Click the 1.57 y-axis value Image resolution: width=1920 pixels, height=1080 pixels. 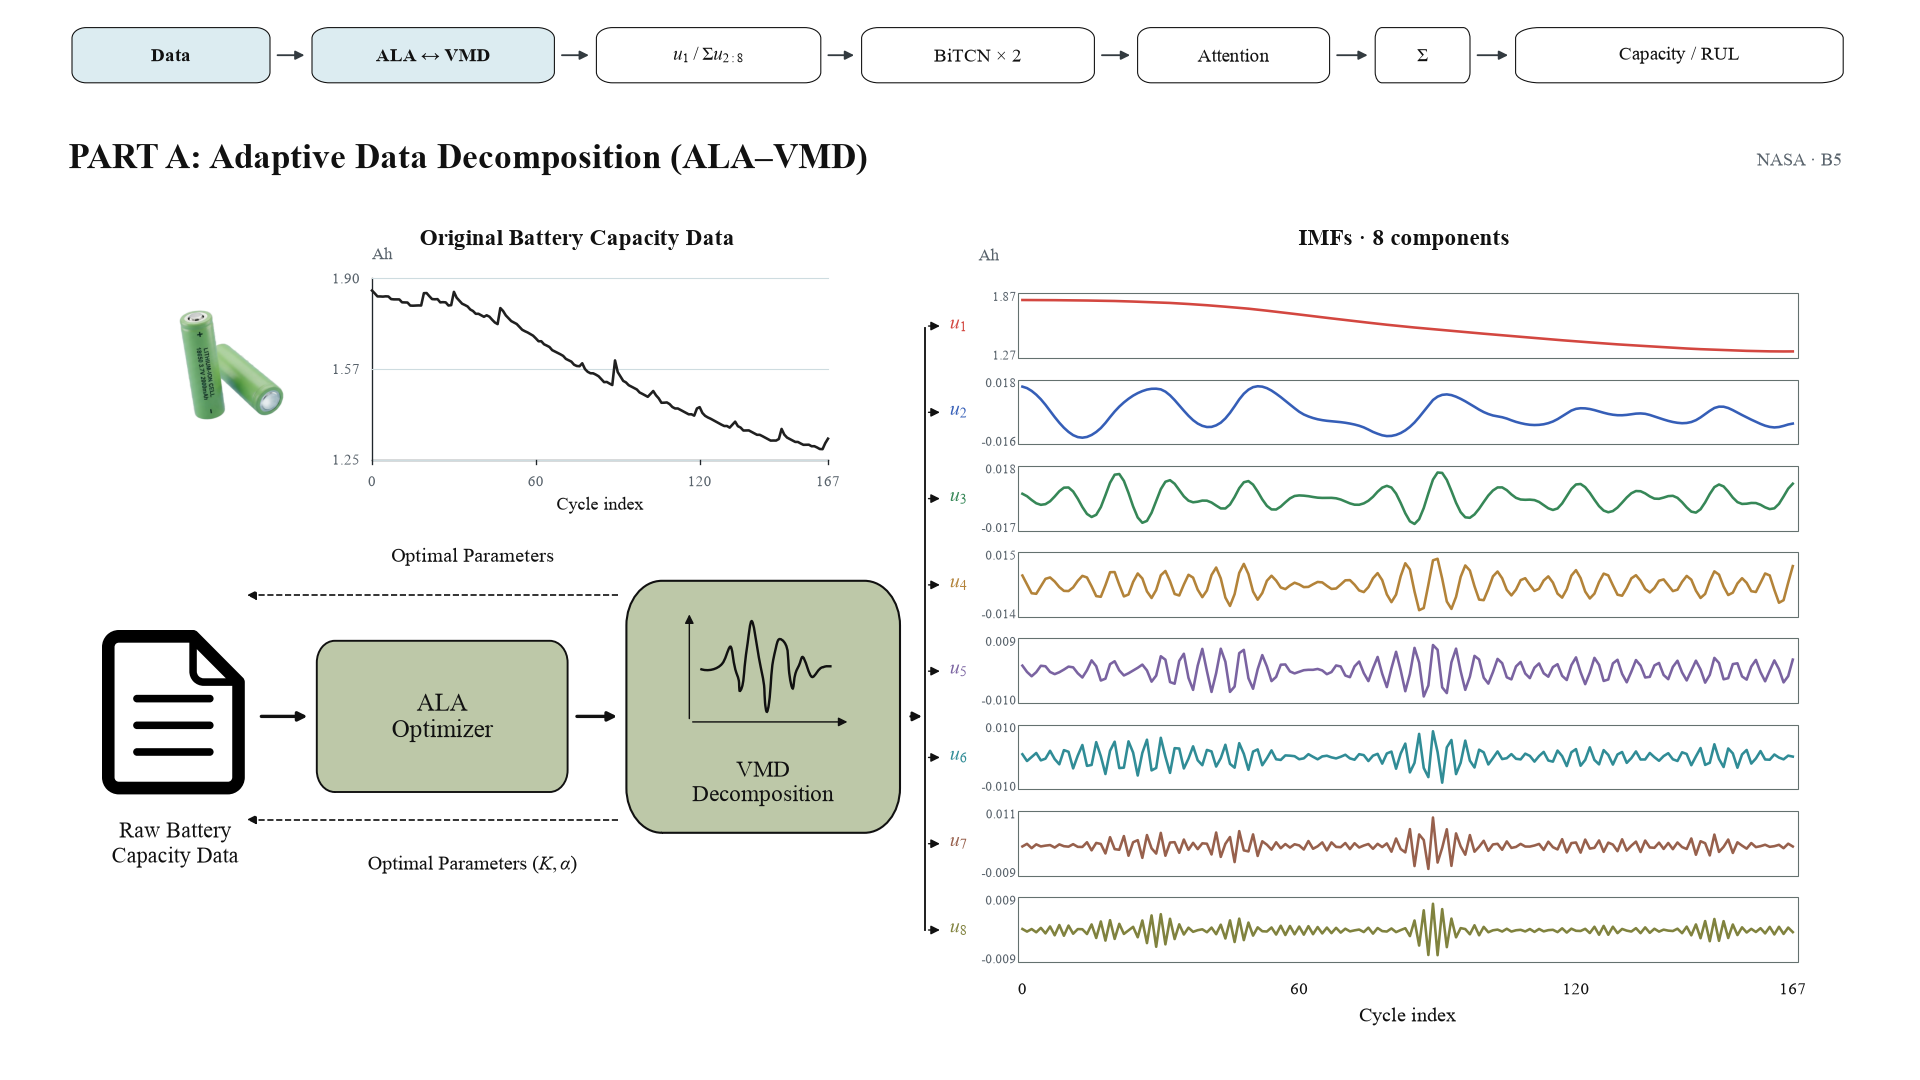[346, 370]
